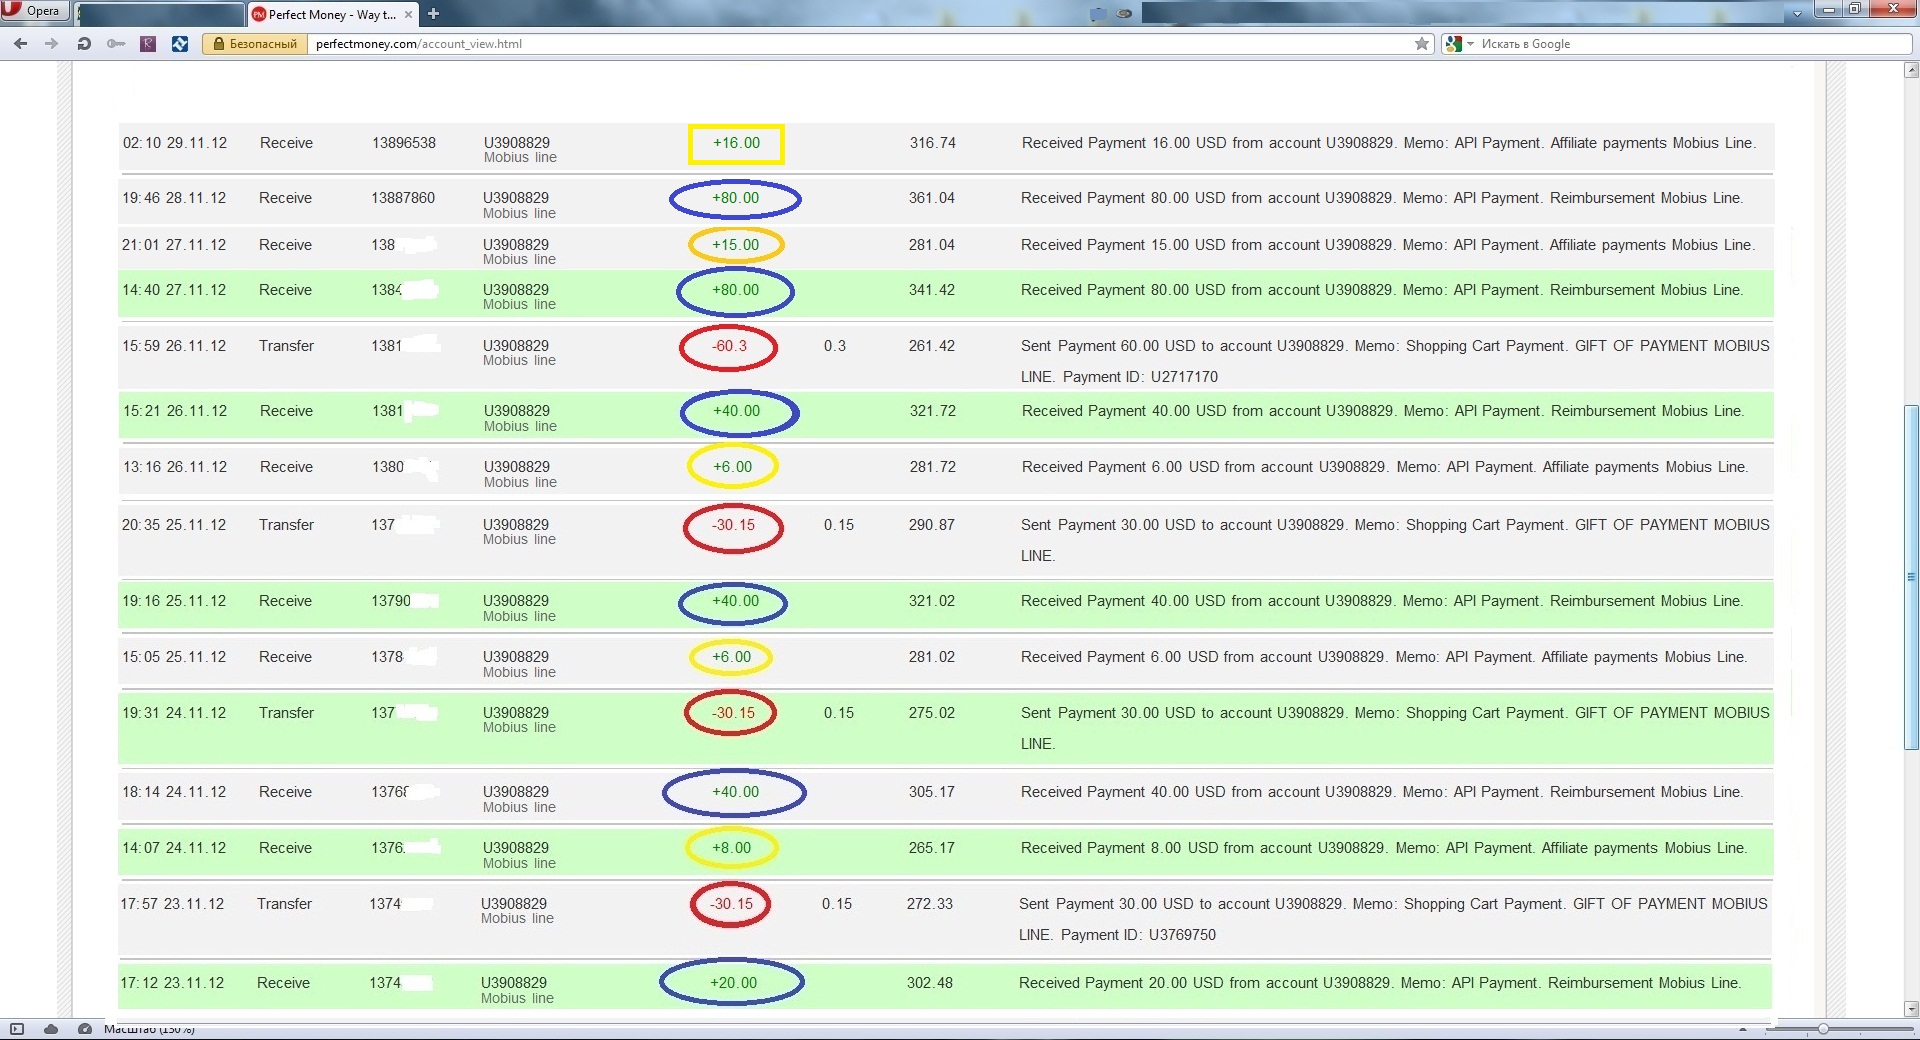This screenshot has width=1920, height=1040.
Task: Click the purple K extension icon
Action: tap(148, 43)
